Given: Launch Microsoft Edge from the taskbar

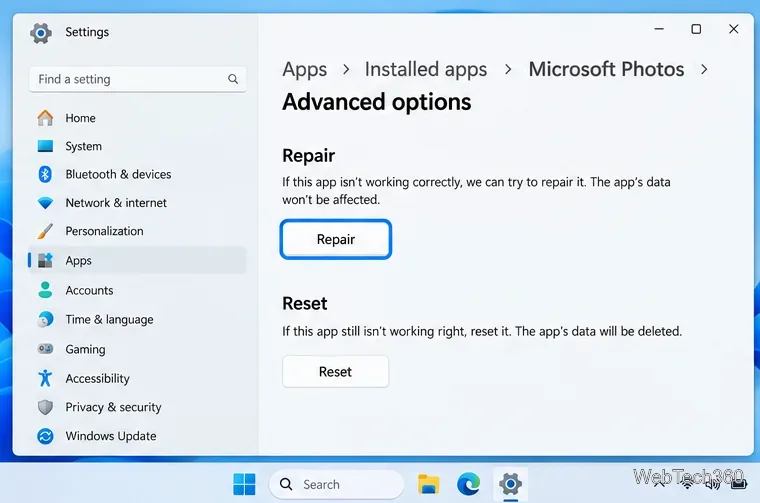Looking at the screenshot, I should point(468,484).
